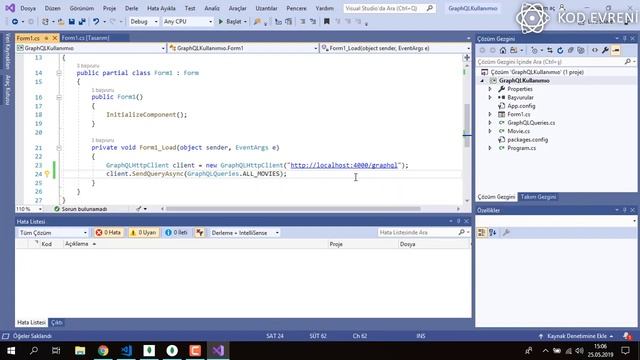
Task: Open the Debug configuration dropdown
Action: tap(143, 22)
